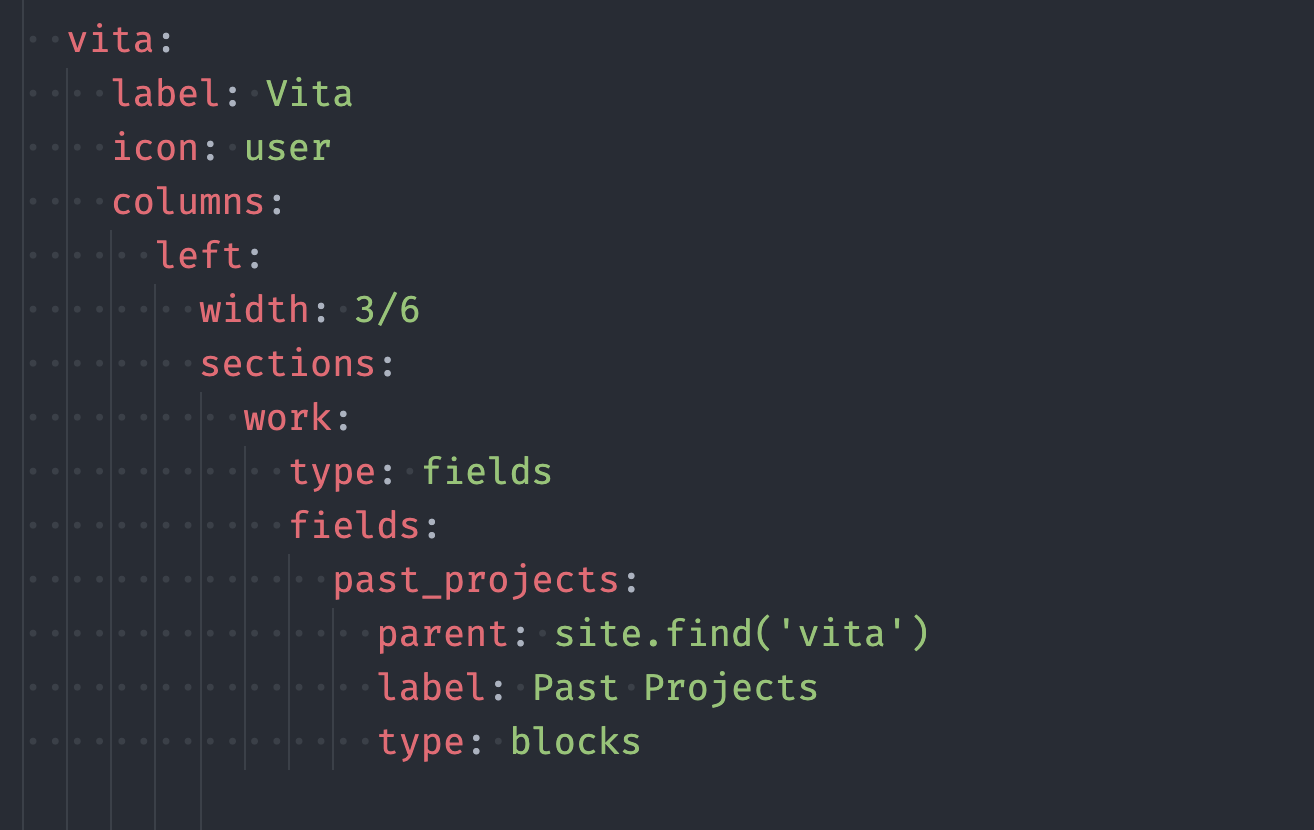The image size is (1314, 830).
Task: Click the "columns" key
Action: (x=188, y=202)
